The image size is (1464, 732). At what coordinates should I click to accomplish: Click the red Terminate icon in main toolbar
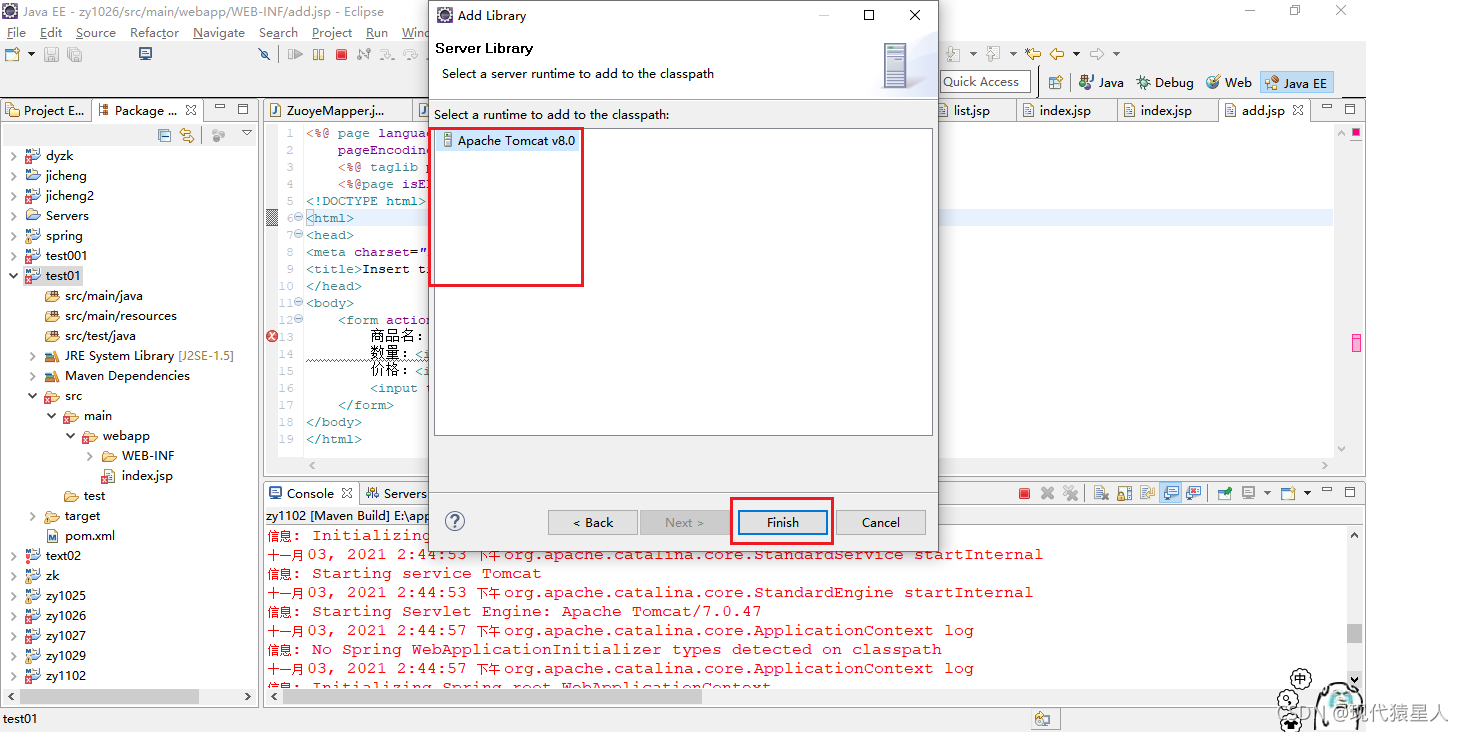[341, 54]
